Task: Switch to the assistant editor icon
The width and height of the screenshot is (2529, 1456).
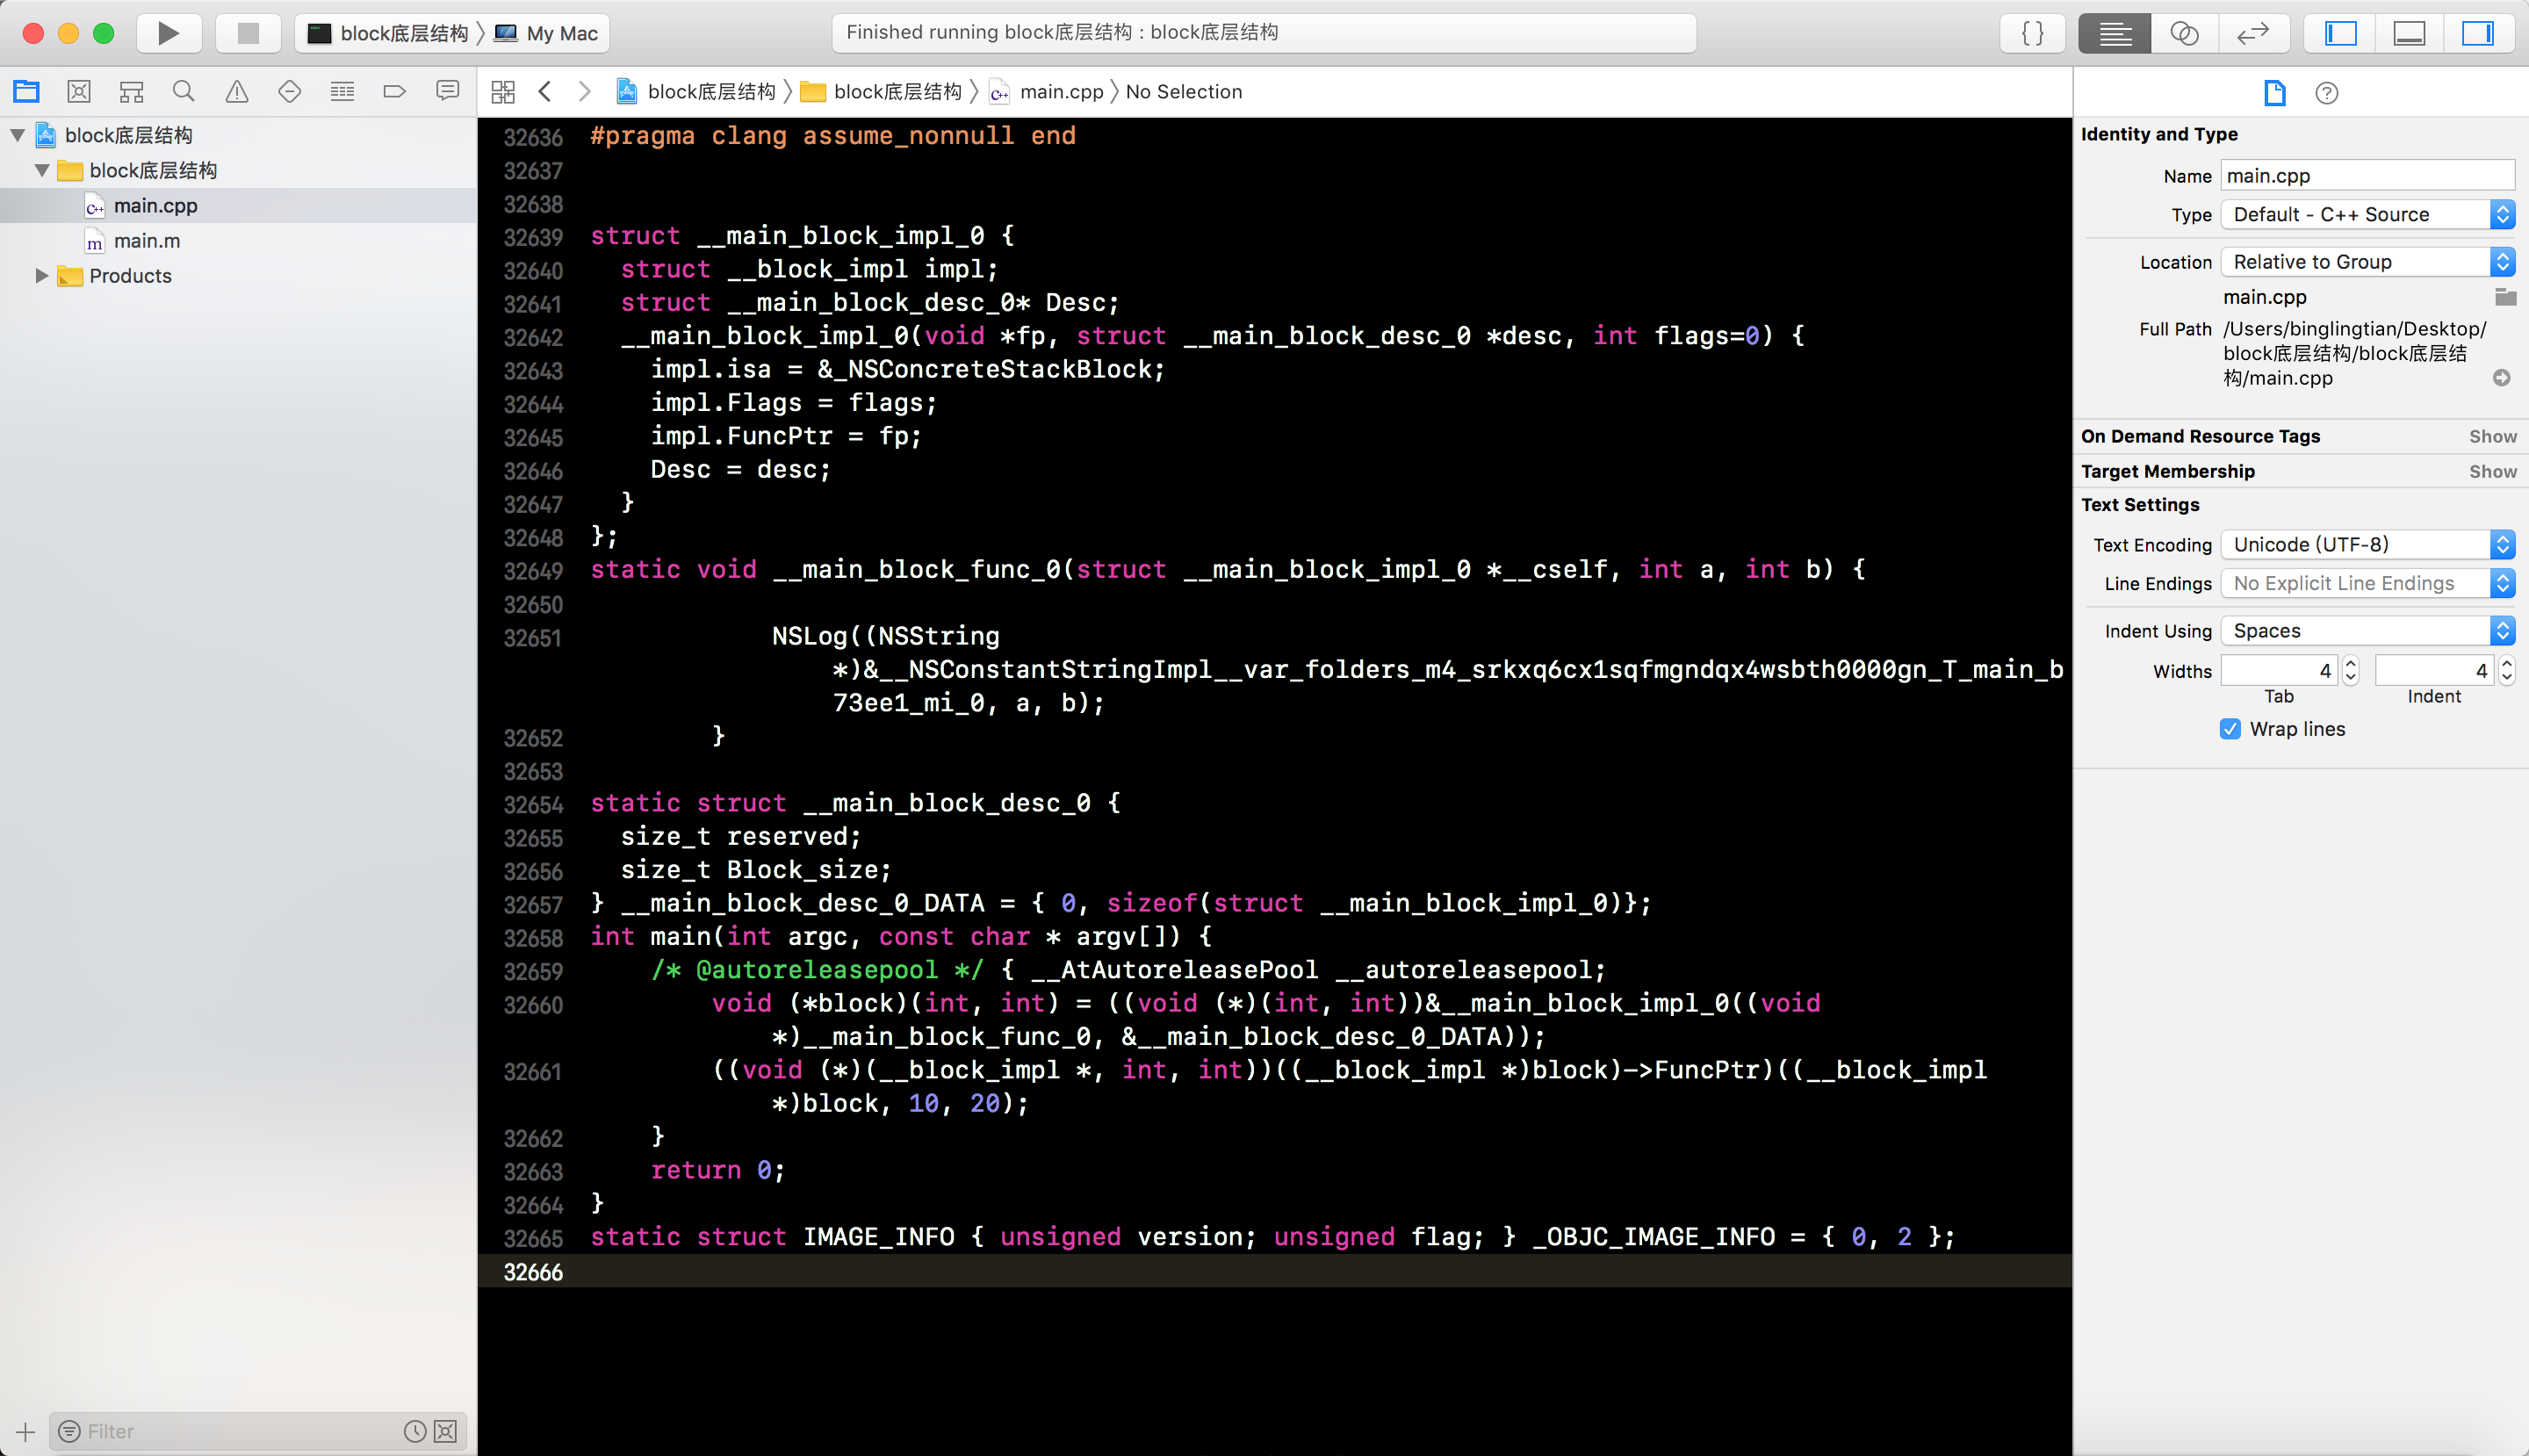Action: 2184,33
